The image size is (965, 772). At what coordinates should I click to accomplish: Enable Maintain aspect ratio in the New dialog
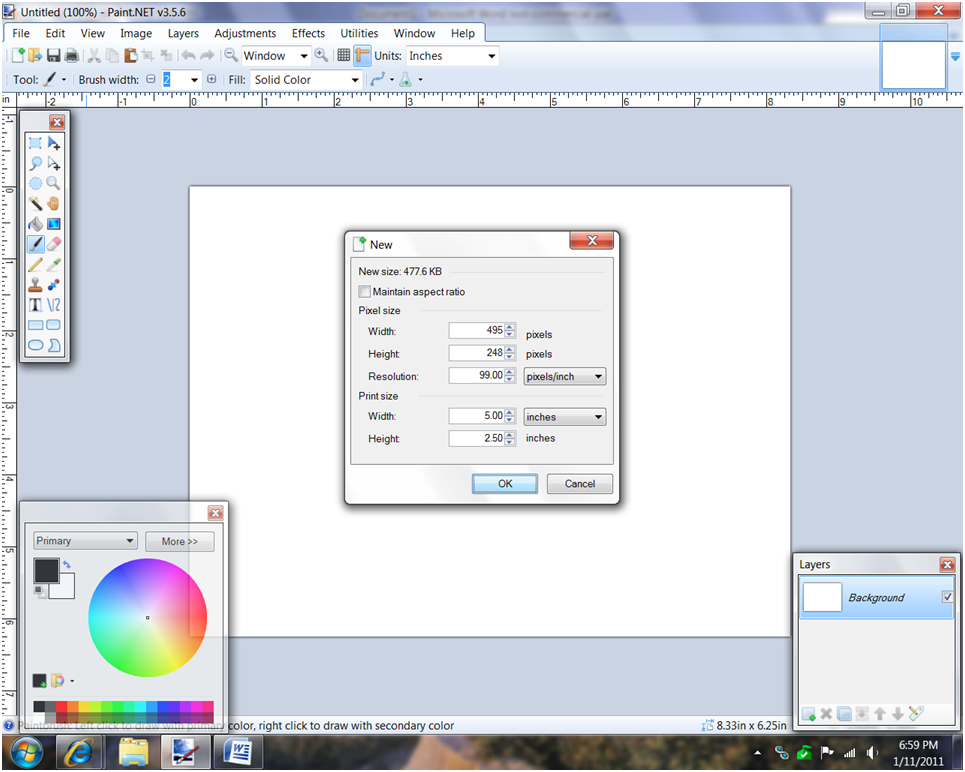365,291
